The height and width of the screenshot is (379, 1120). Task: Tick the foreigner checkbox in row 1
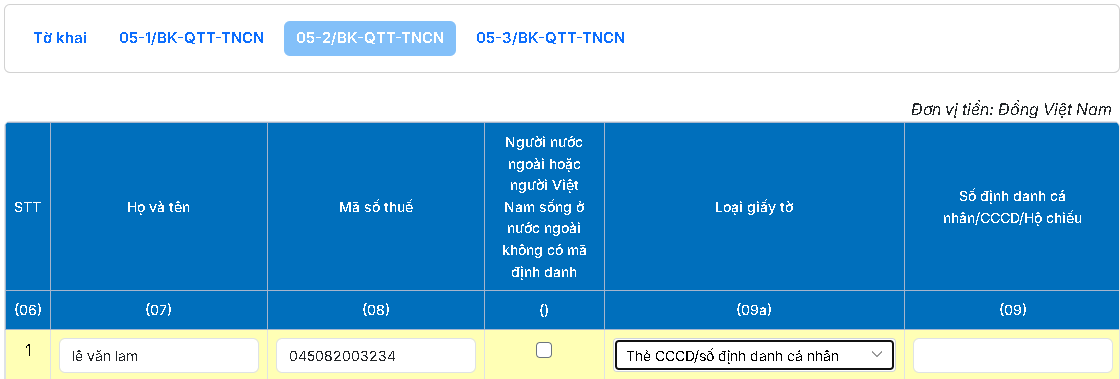click(544, 350)
